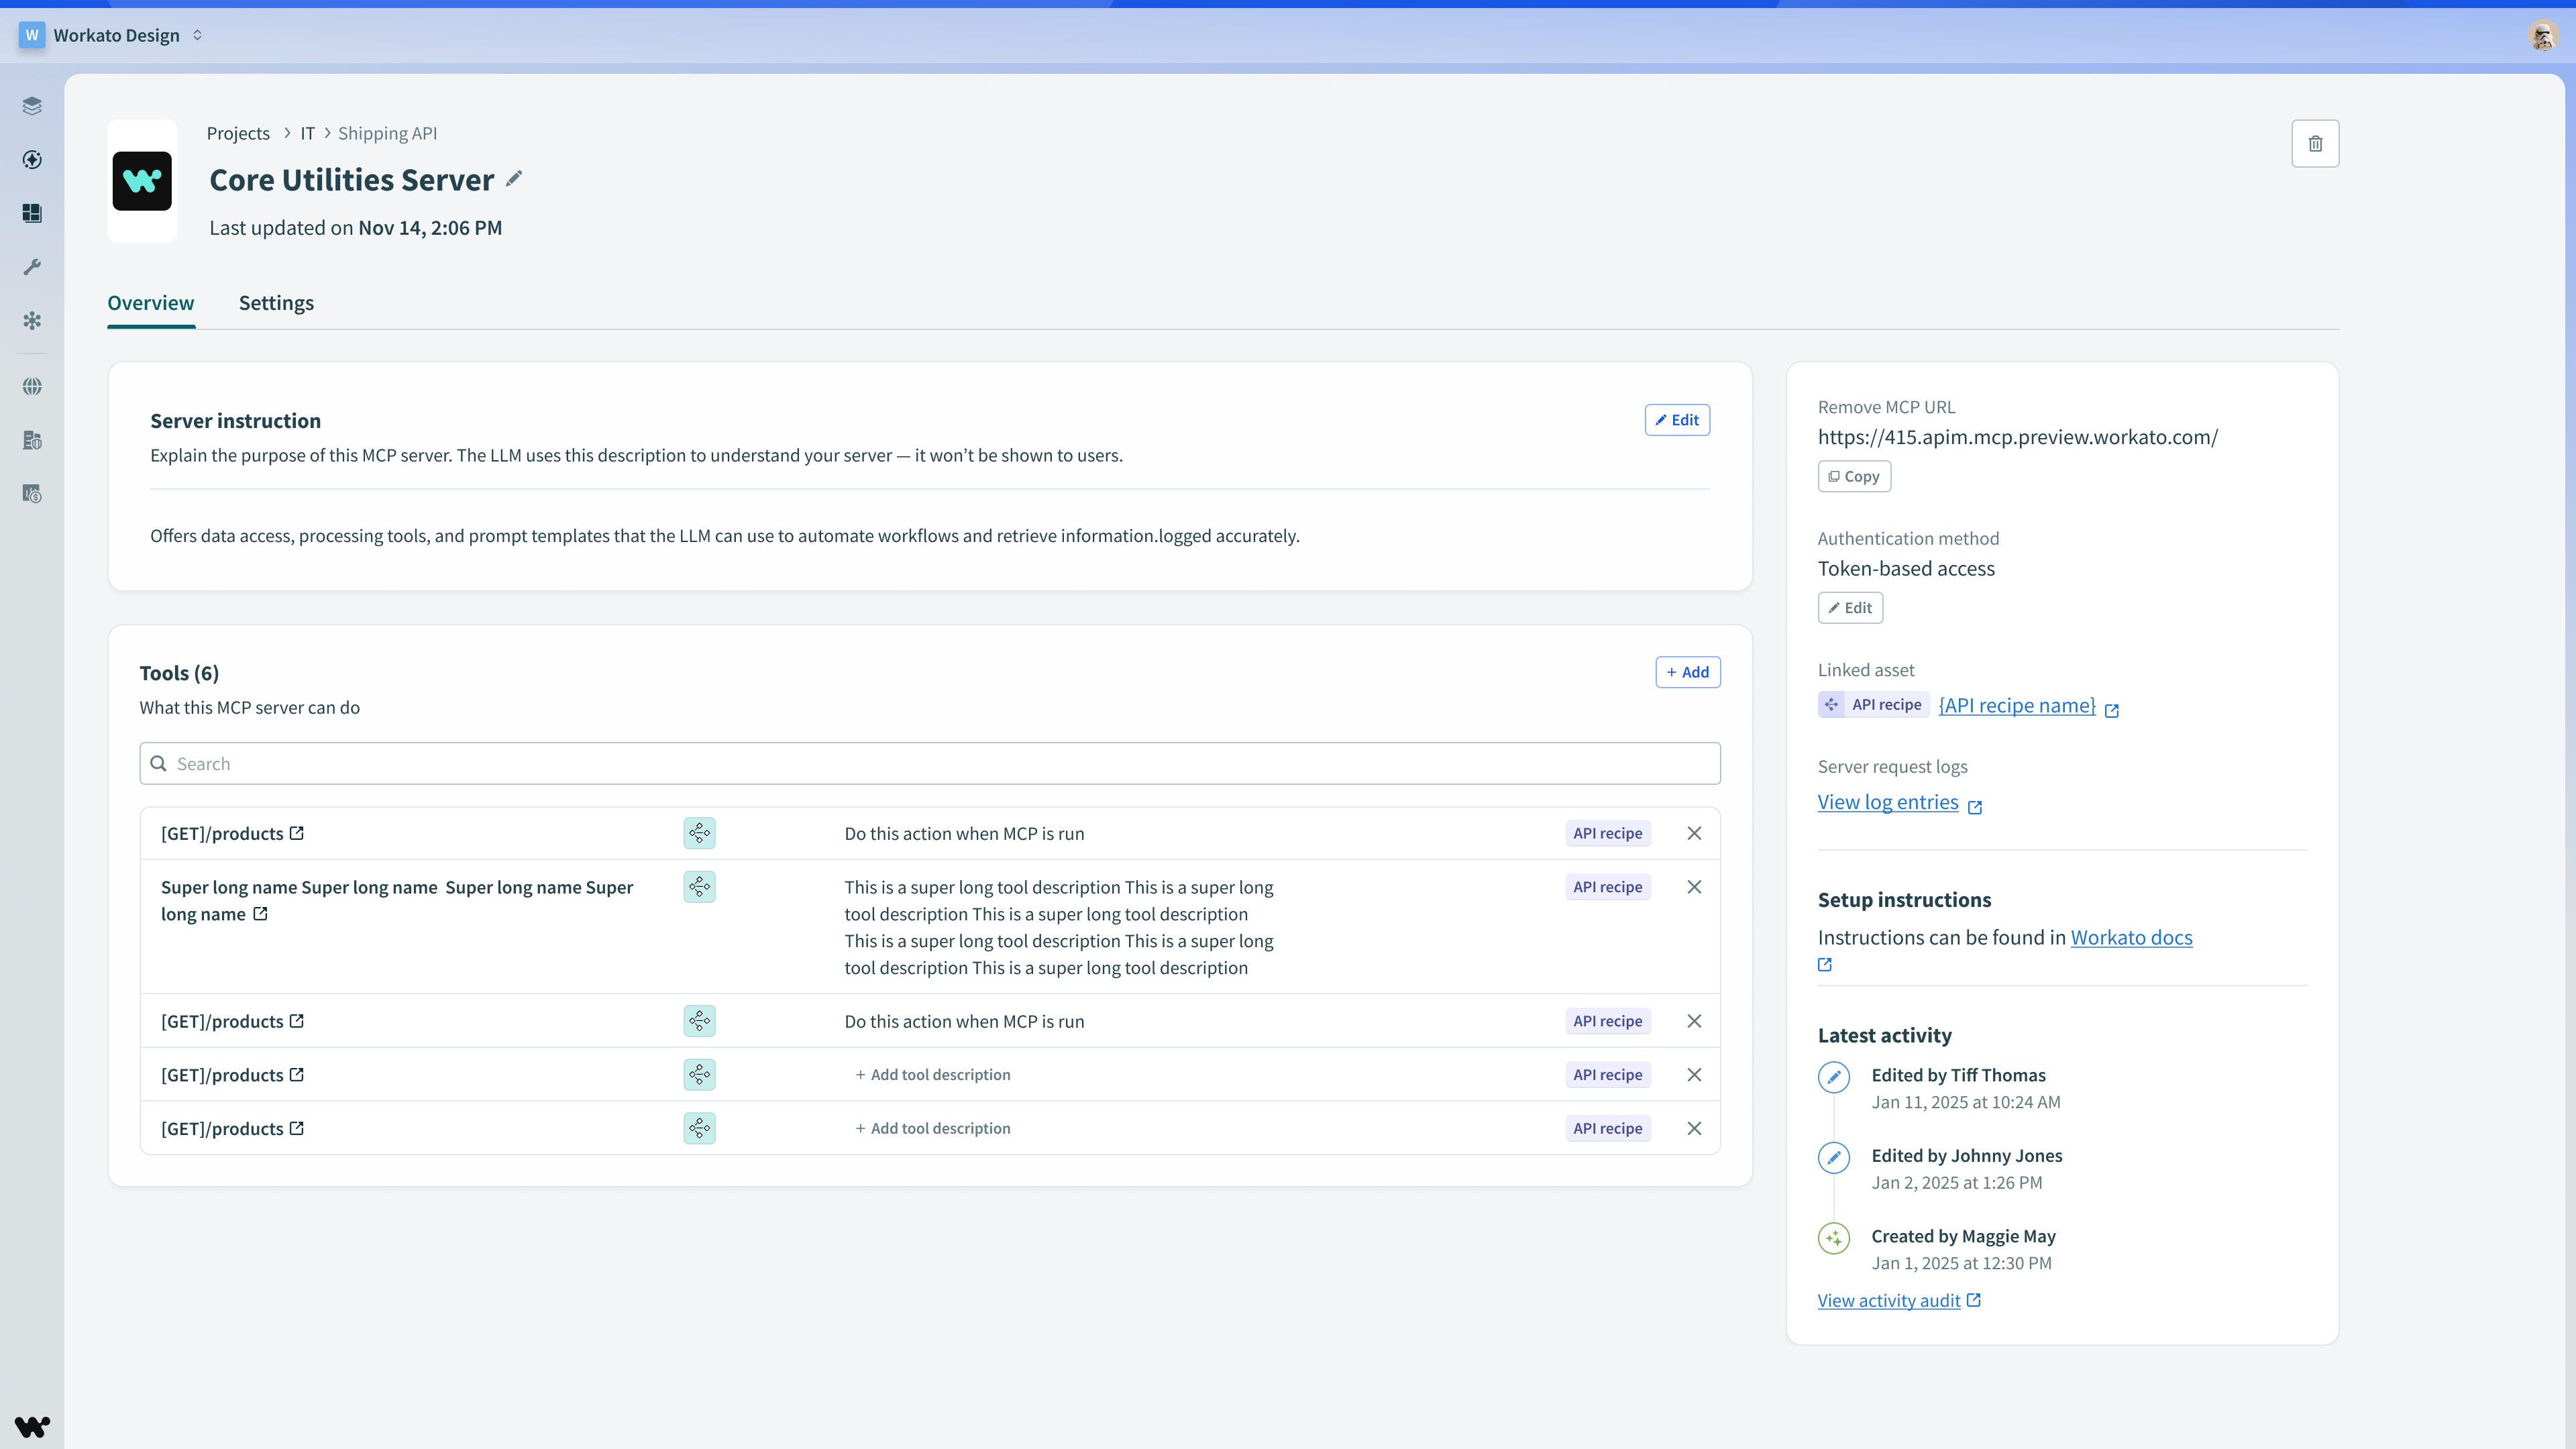Open View log entries link

coord(1887,802)
